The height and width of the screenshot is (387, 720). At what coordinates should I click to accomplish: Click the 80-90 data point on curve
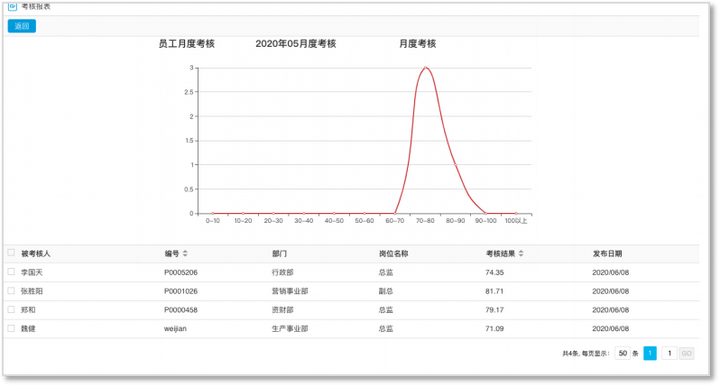pos(456,165)
